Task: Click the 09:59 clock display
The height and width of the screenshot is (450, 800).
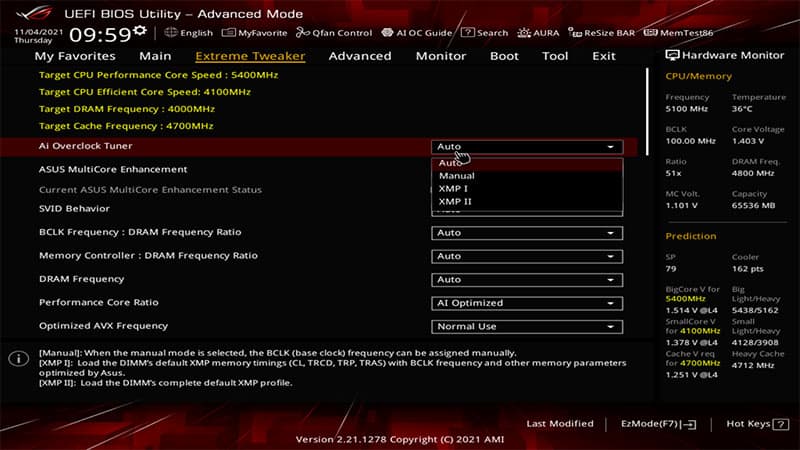Action: point(100,35)
